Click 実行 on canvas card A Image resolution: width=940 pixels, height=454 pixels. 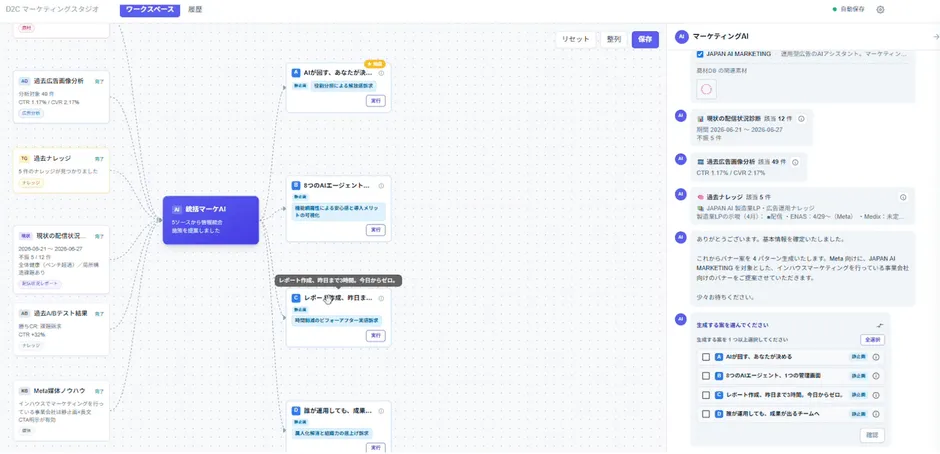pos(375,101)
